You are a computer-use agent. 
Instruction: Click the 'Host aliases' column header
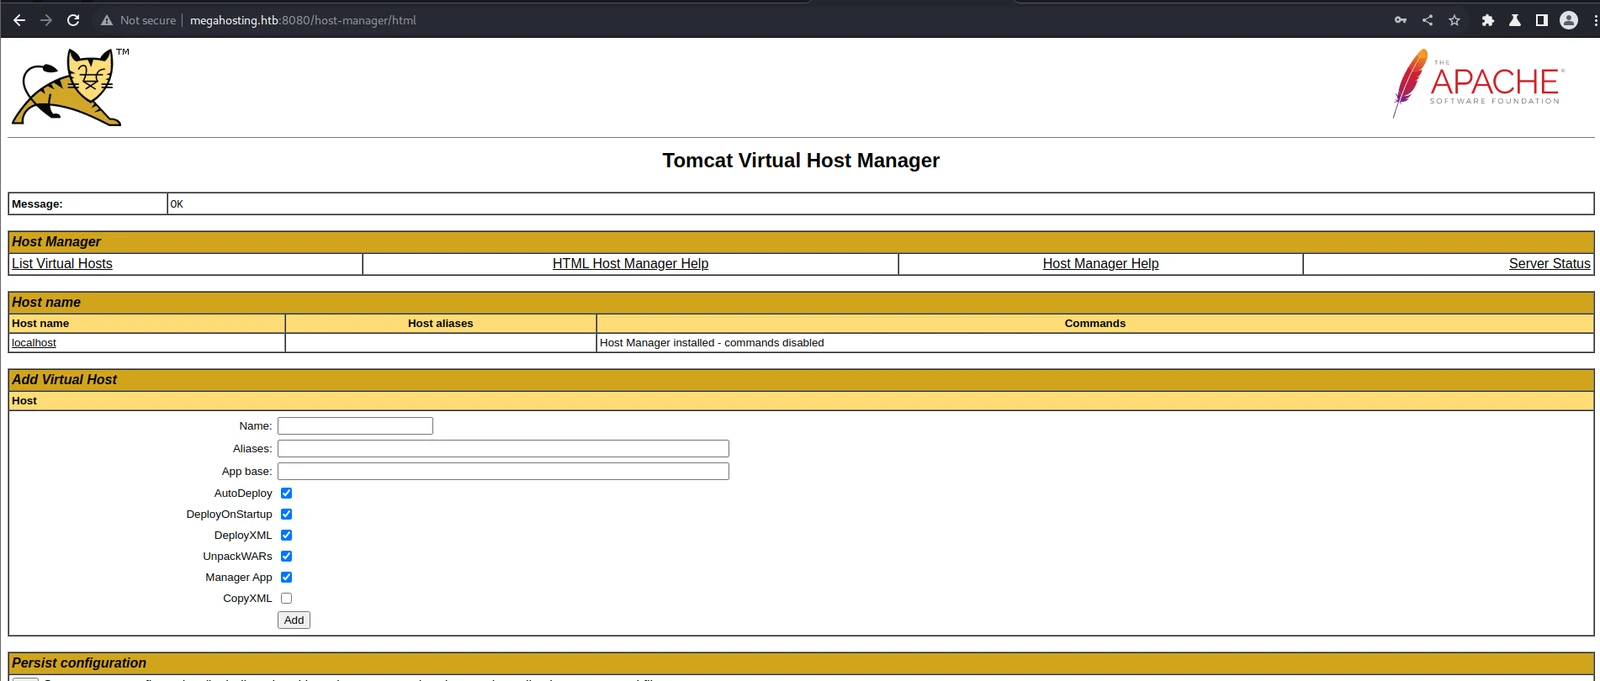click(x=440, y=324)
